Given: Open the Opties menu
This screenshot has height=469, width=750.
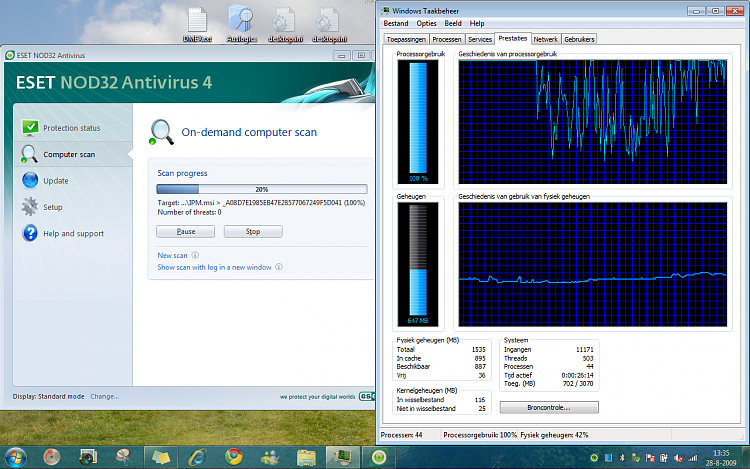Looking at the screenshot, I should [426, 23].
